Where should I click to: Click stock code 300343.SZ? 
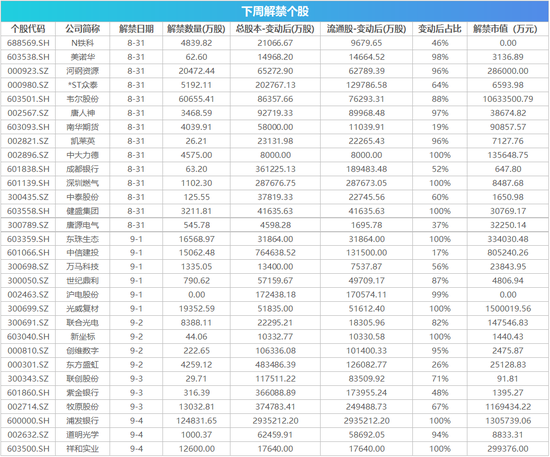click(x=28, y=379)
